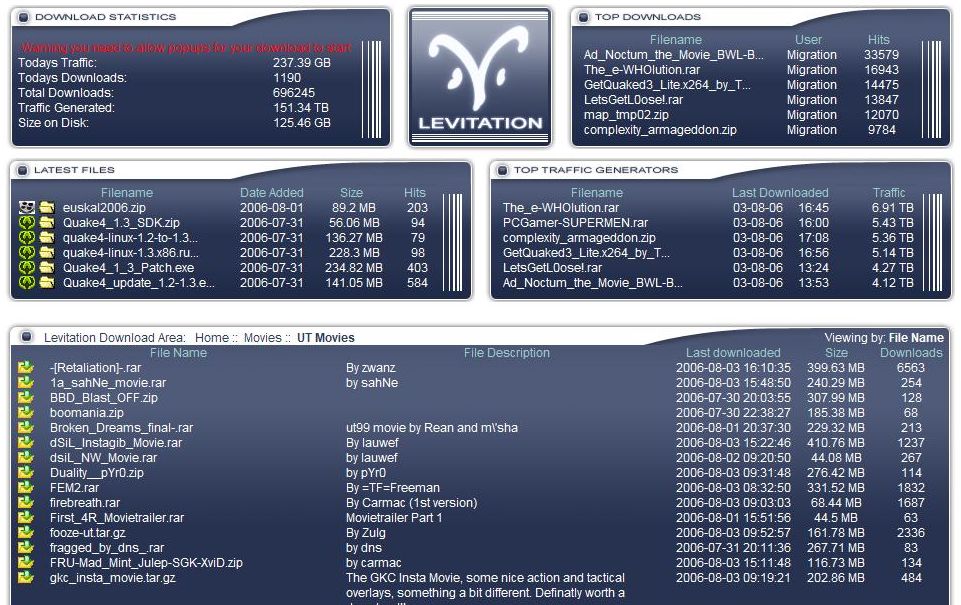This screenshot has height=605, width=961.
Task: Click the Levitation logo image
Action: (480, 78)
